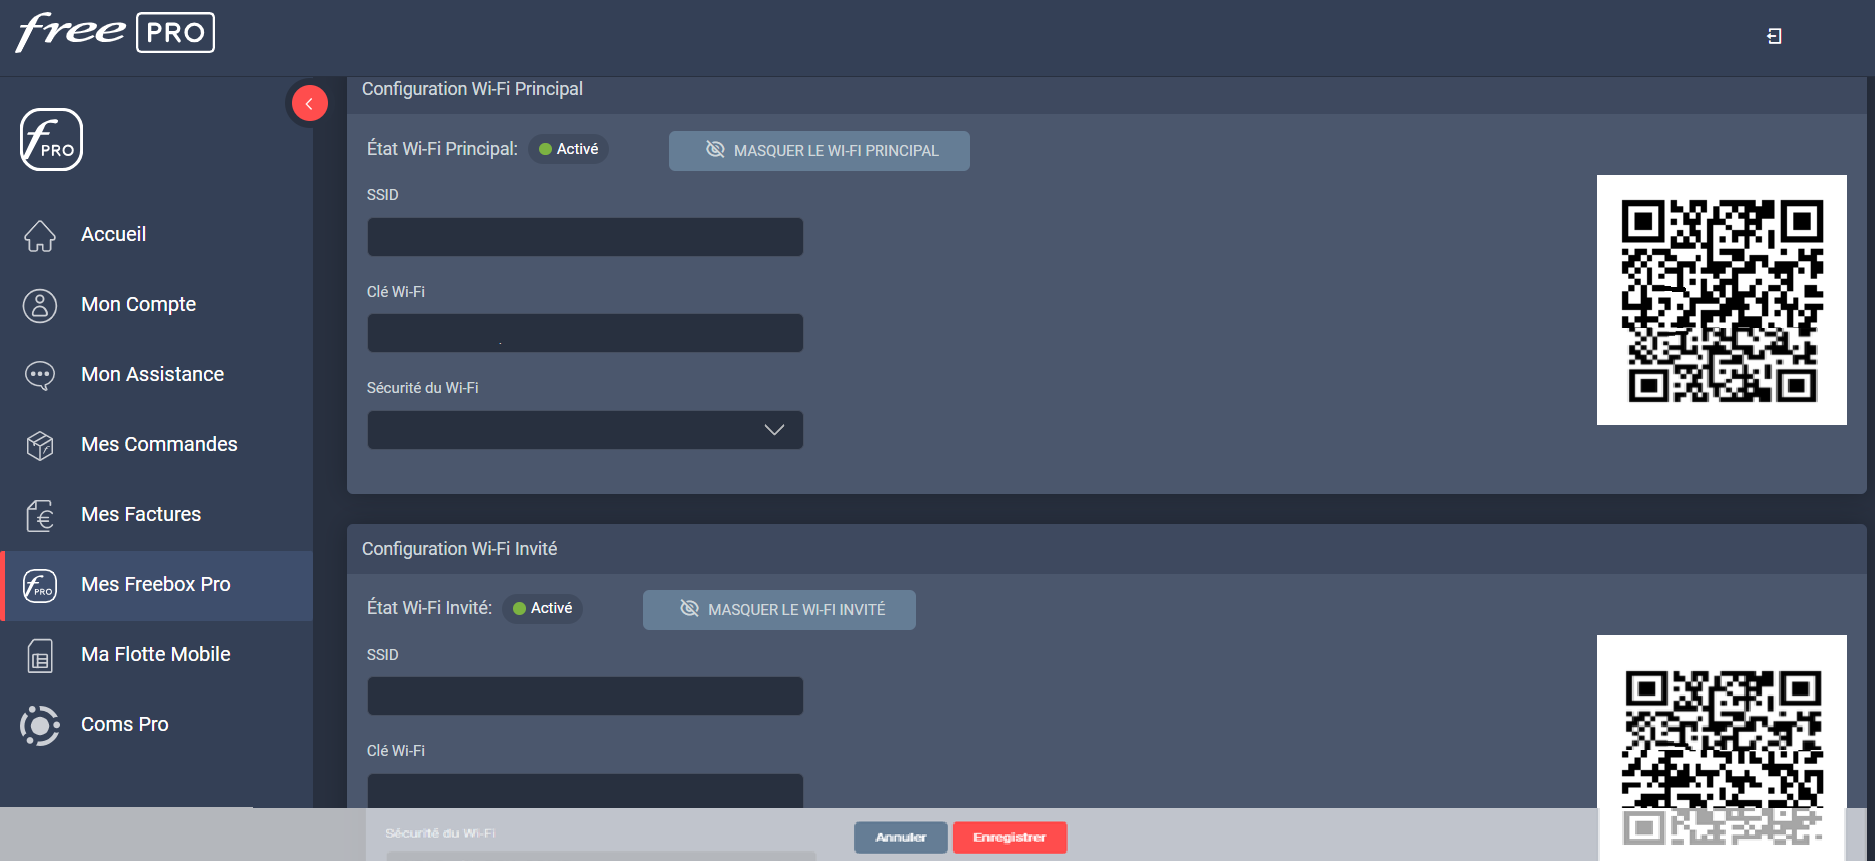Select Mes Freebox Pro menu entry
The height and width of the screenshot is (861, 1875).
pyautogui.click(x=156, y=584)
